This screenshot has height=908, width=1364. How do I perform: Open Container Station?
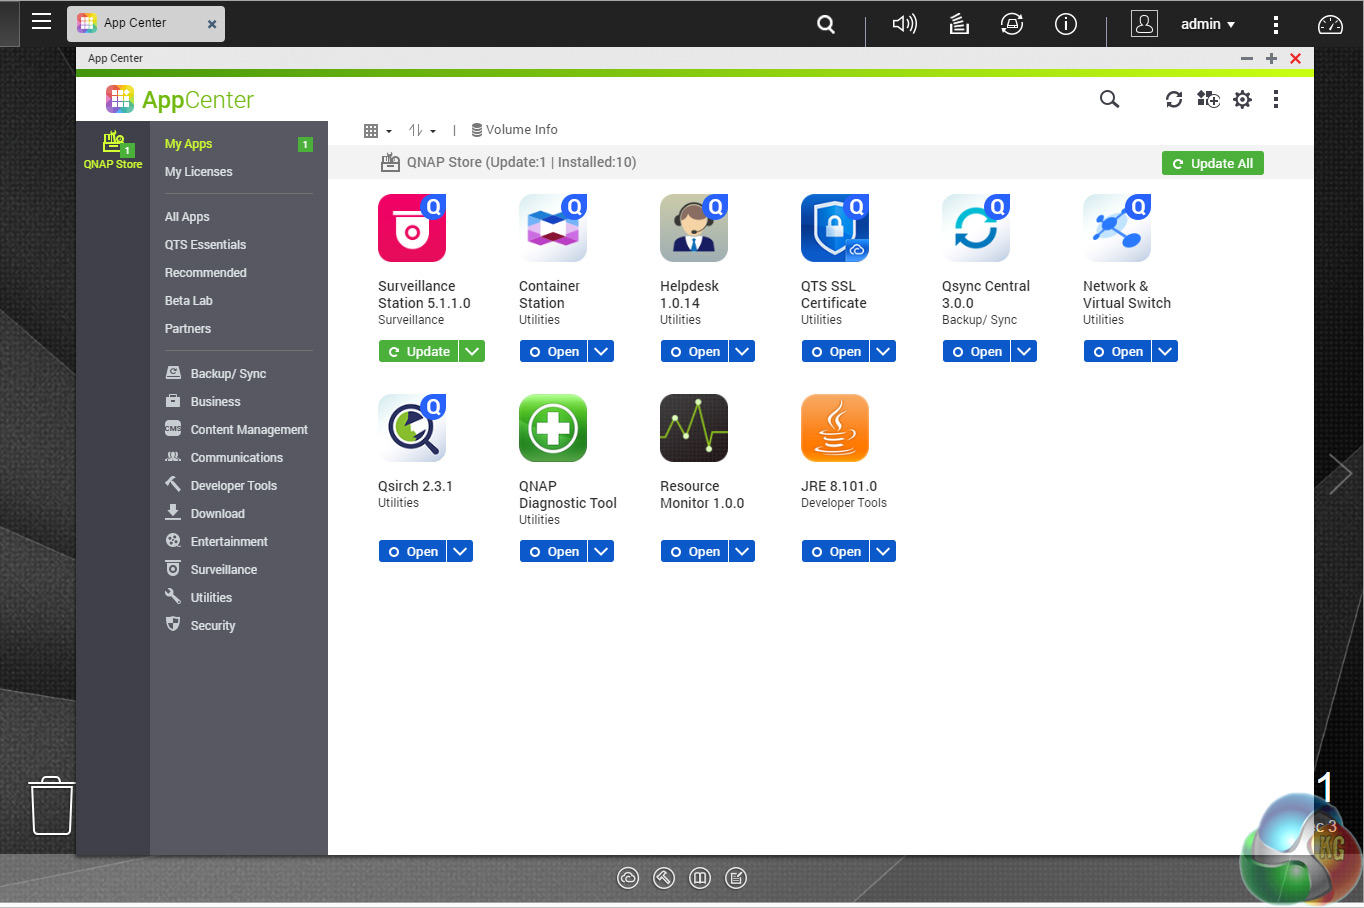(x=553, y=352)
